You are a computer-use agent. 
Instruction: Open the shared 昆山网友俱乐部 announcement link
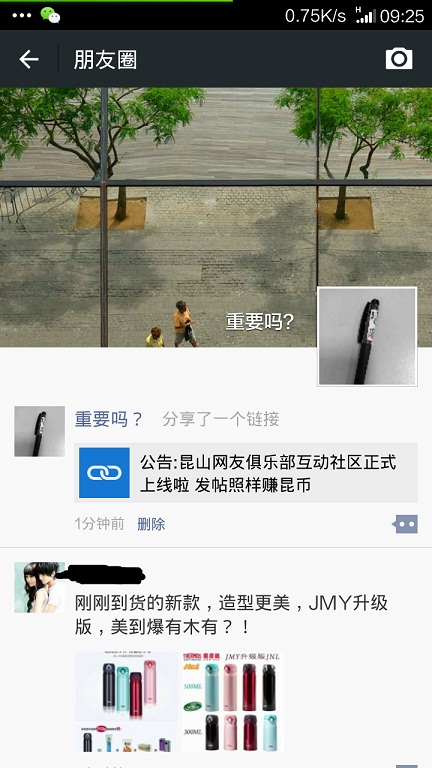246,473
